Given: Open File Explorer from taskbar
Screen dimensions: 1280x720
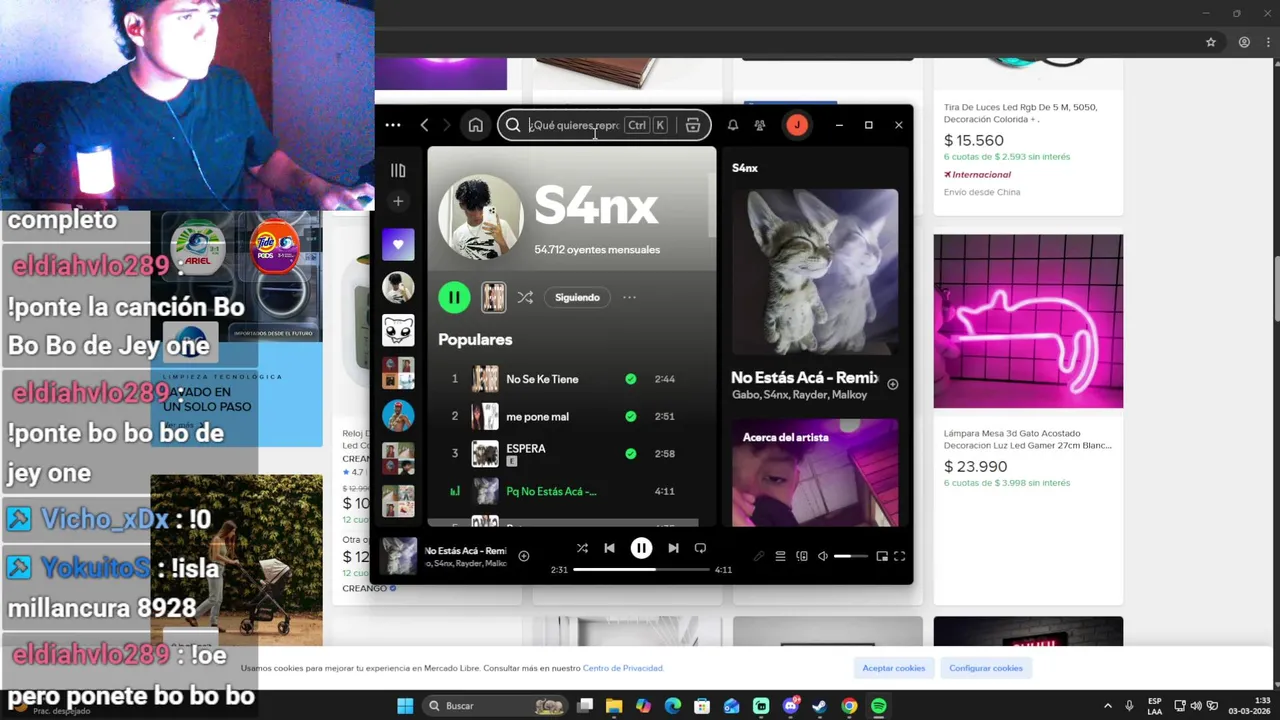Looking at the screenshot, I should tap(614, 706).
